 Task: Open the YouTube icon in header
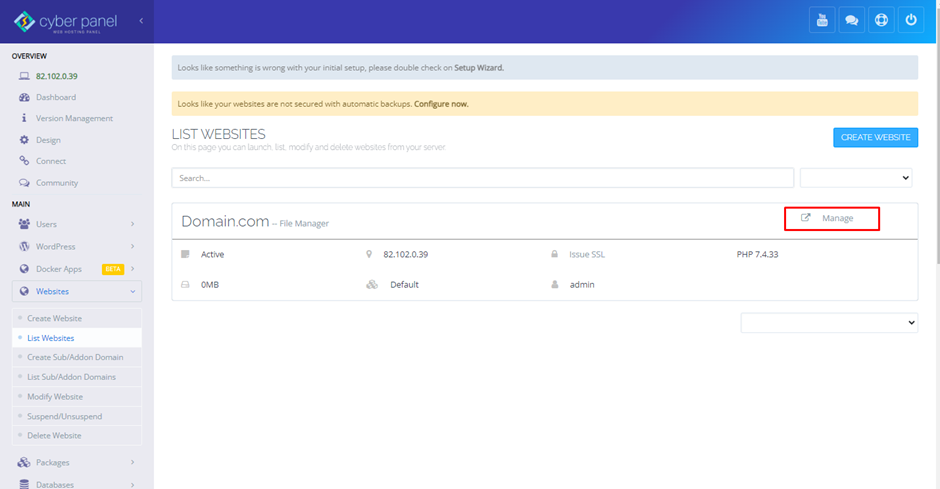[822, 20]
